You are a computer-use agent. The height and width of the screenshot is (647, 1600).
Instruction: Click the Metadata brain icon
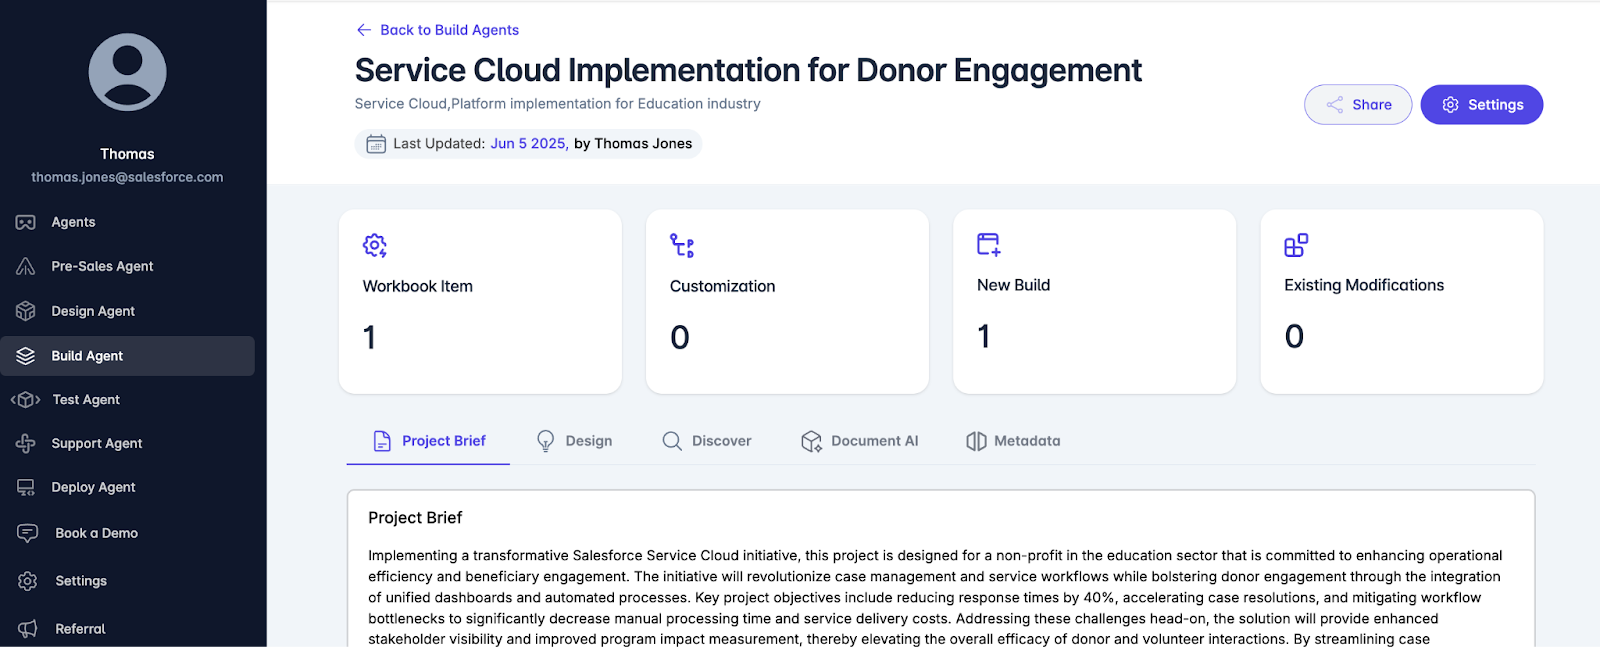pos(976,441)
